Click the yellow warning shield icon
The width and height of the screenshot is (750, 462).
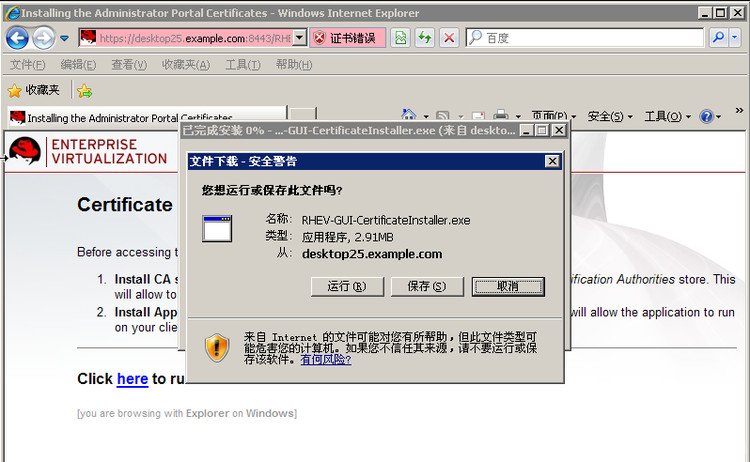click(x=217, y=348)
